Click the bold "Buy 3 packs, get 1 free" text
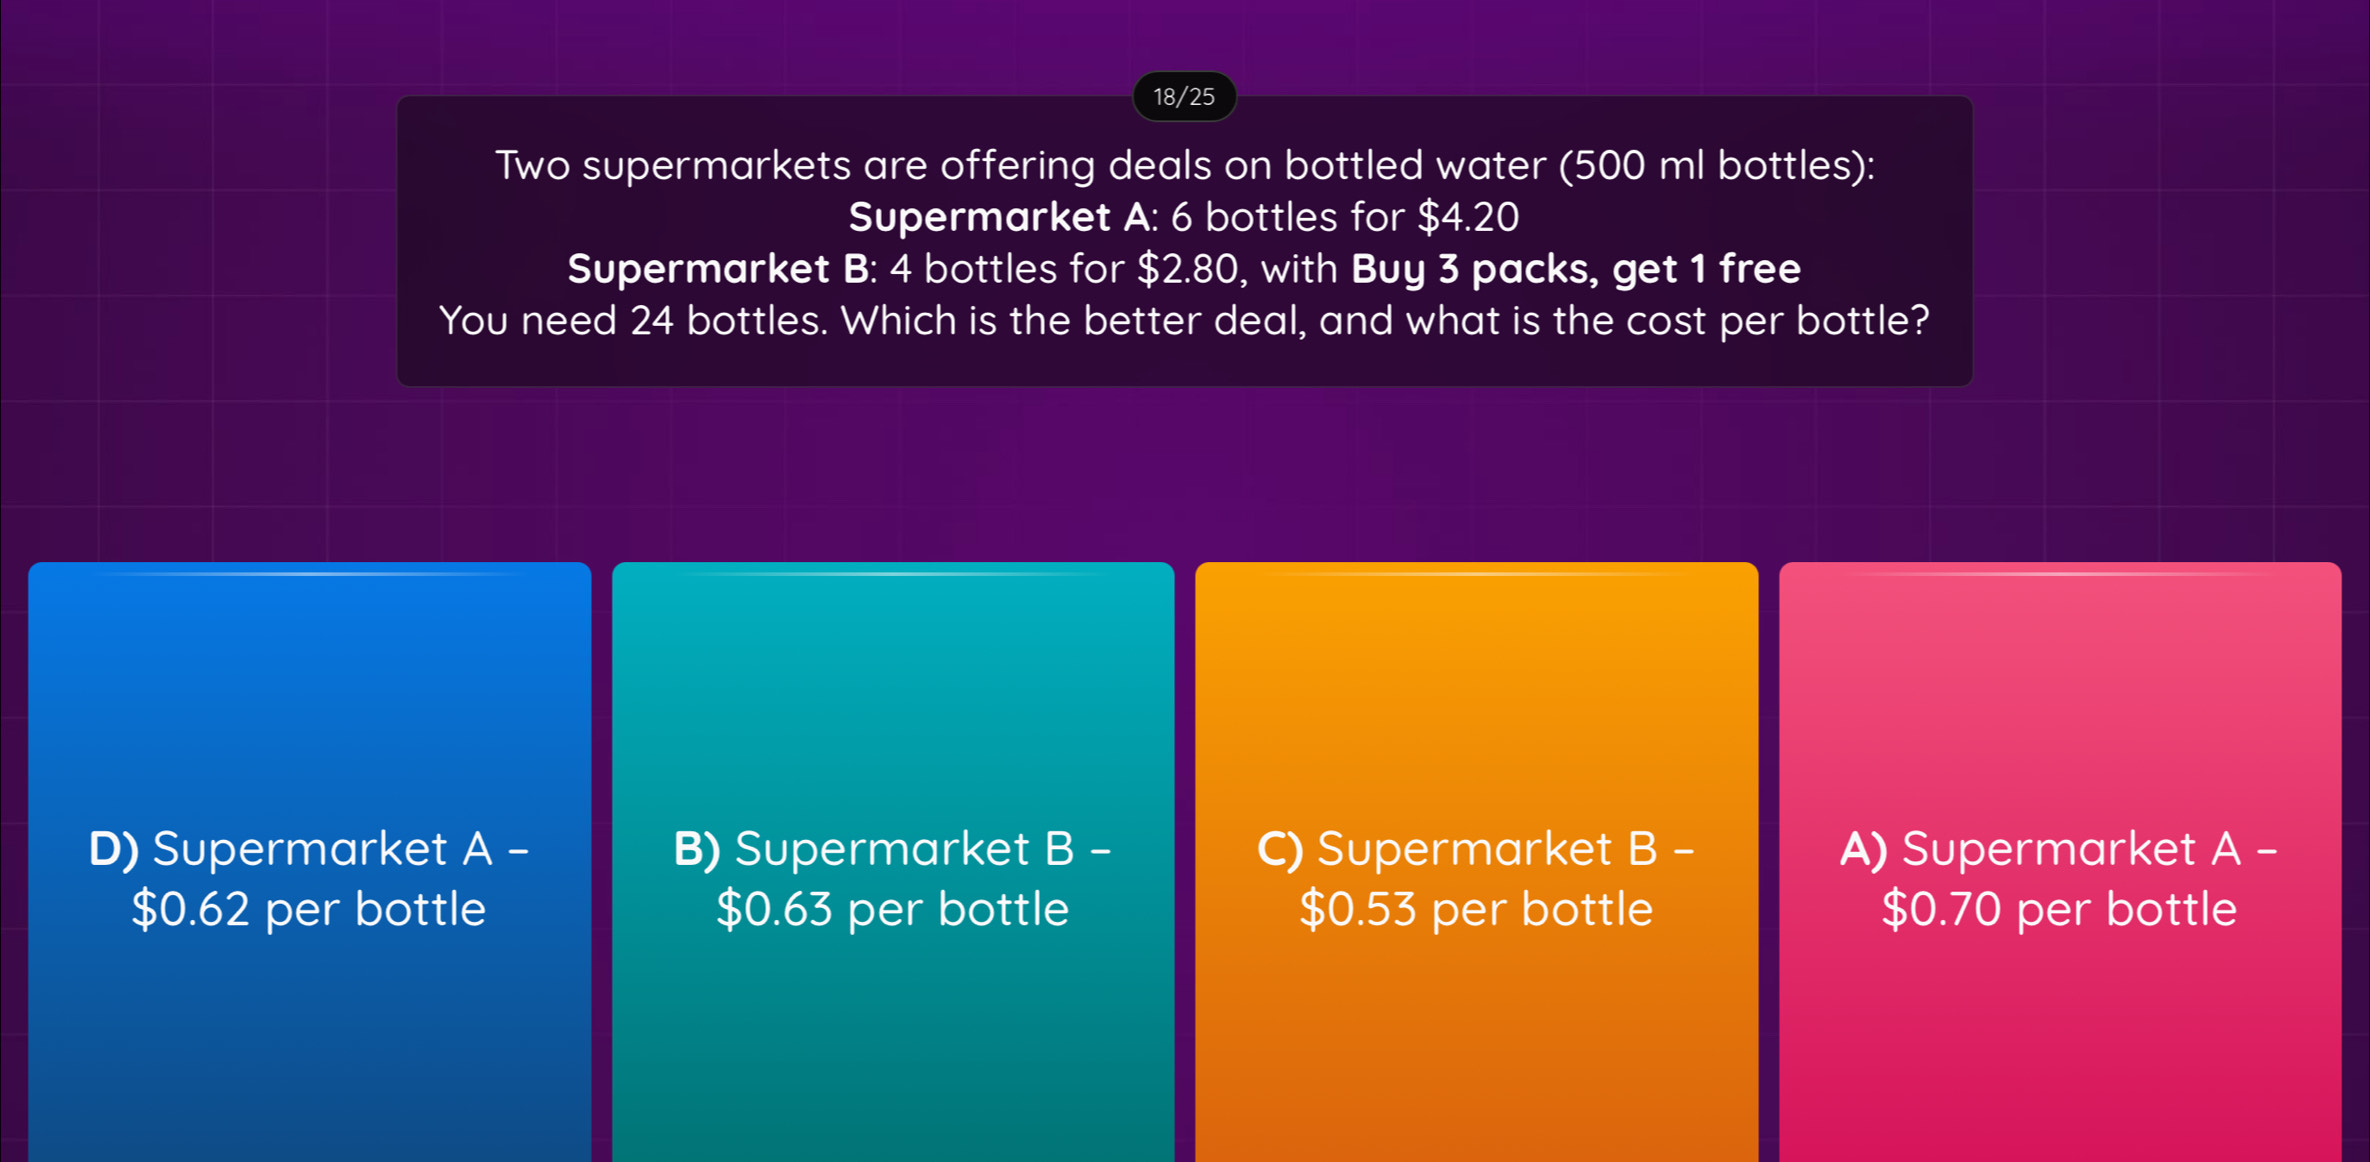The height and width of the screenshot is (1162, 2370). tap(1576, 269)
